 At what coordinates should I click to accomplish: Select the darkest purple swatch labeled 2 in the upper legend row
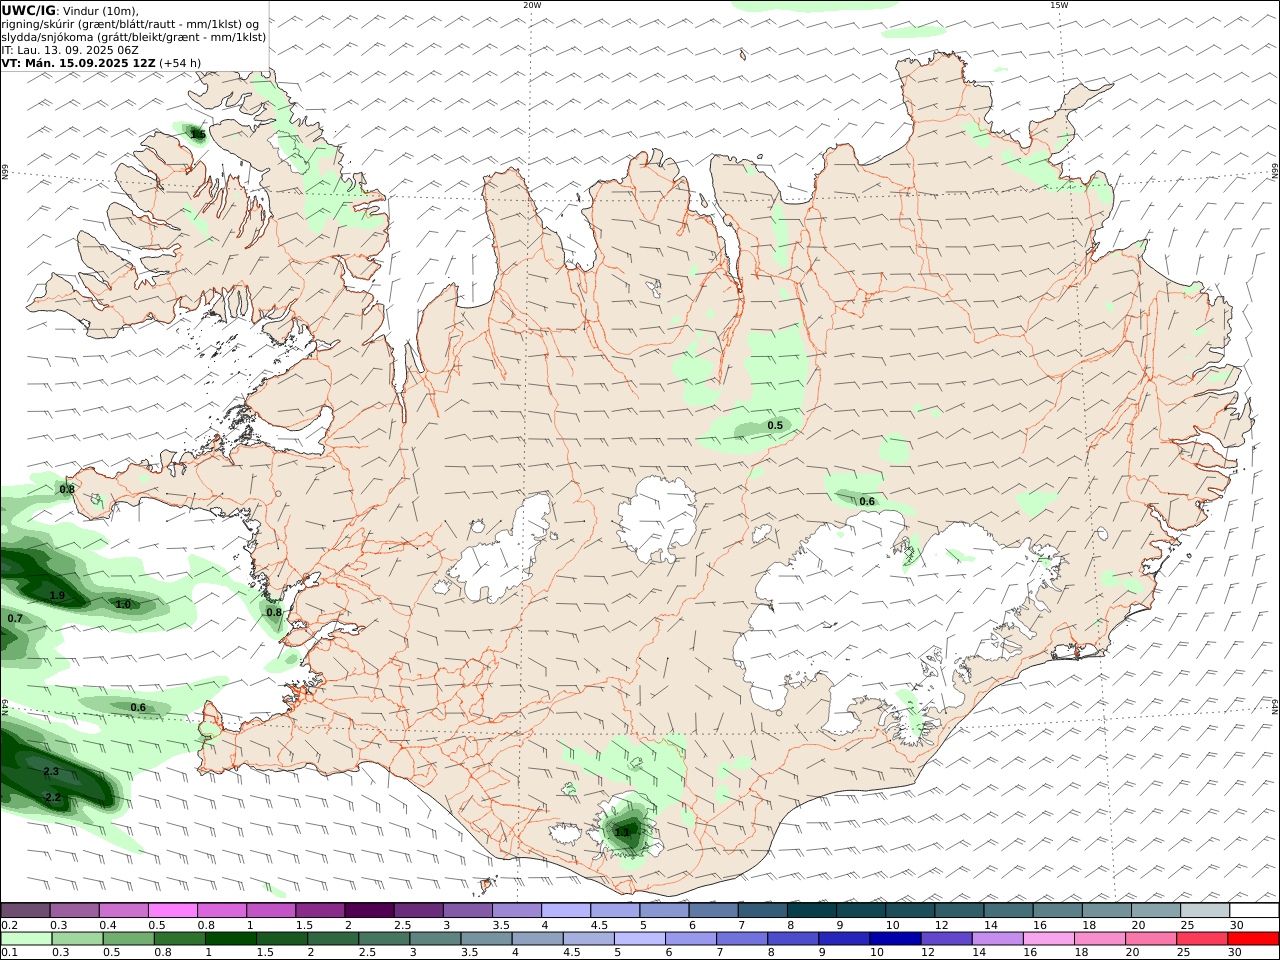368,910
